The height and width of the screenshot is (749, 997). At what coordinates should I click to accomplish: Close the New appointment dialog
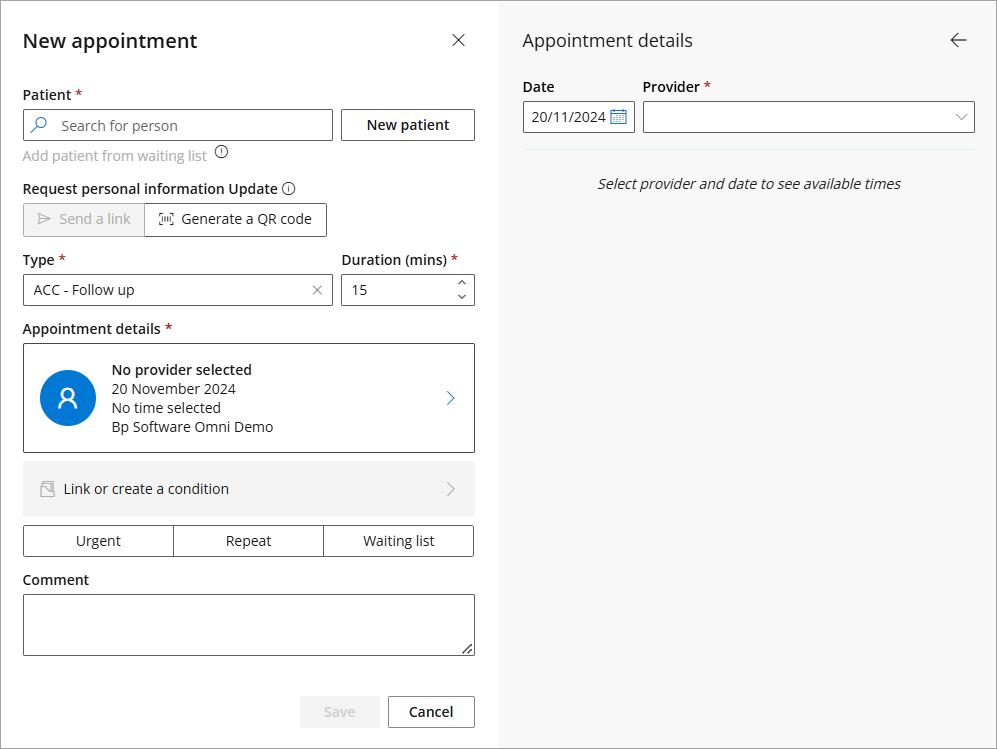(458, 40)
